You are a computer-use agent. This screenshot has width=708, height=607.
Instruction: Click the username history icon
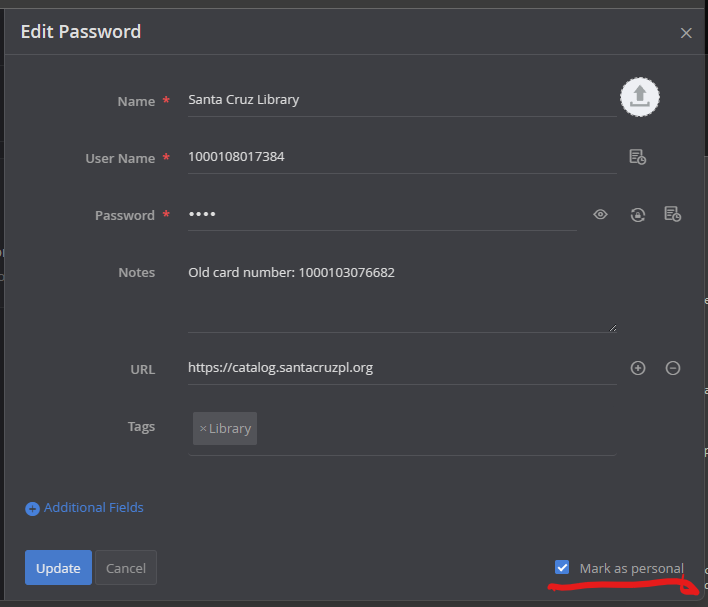click(x=637, y=157)
